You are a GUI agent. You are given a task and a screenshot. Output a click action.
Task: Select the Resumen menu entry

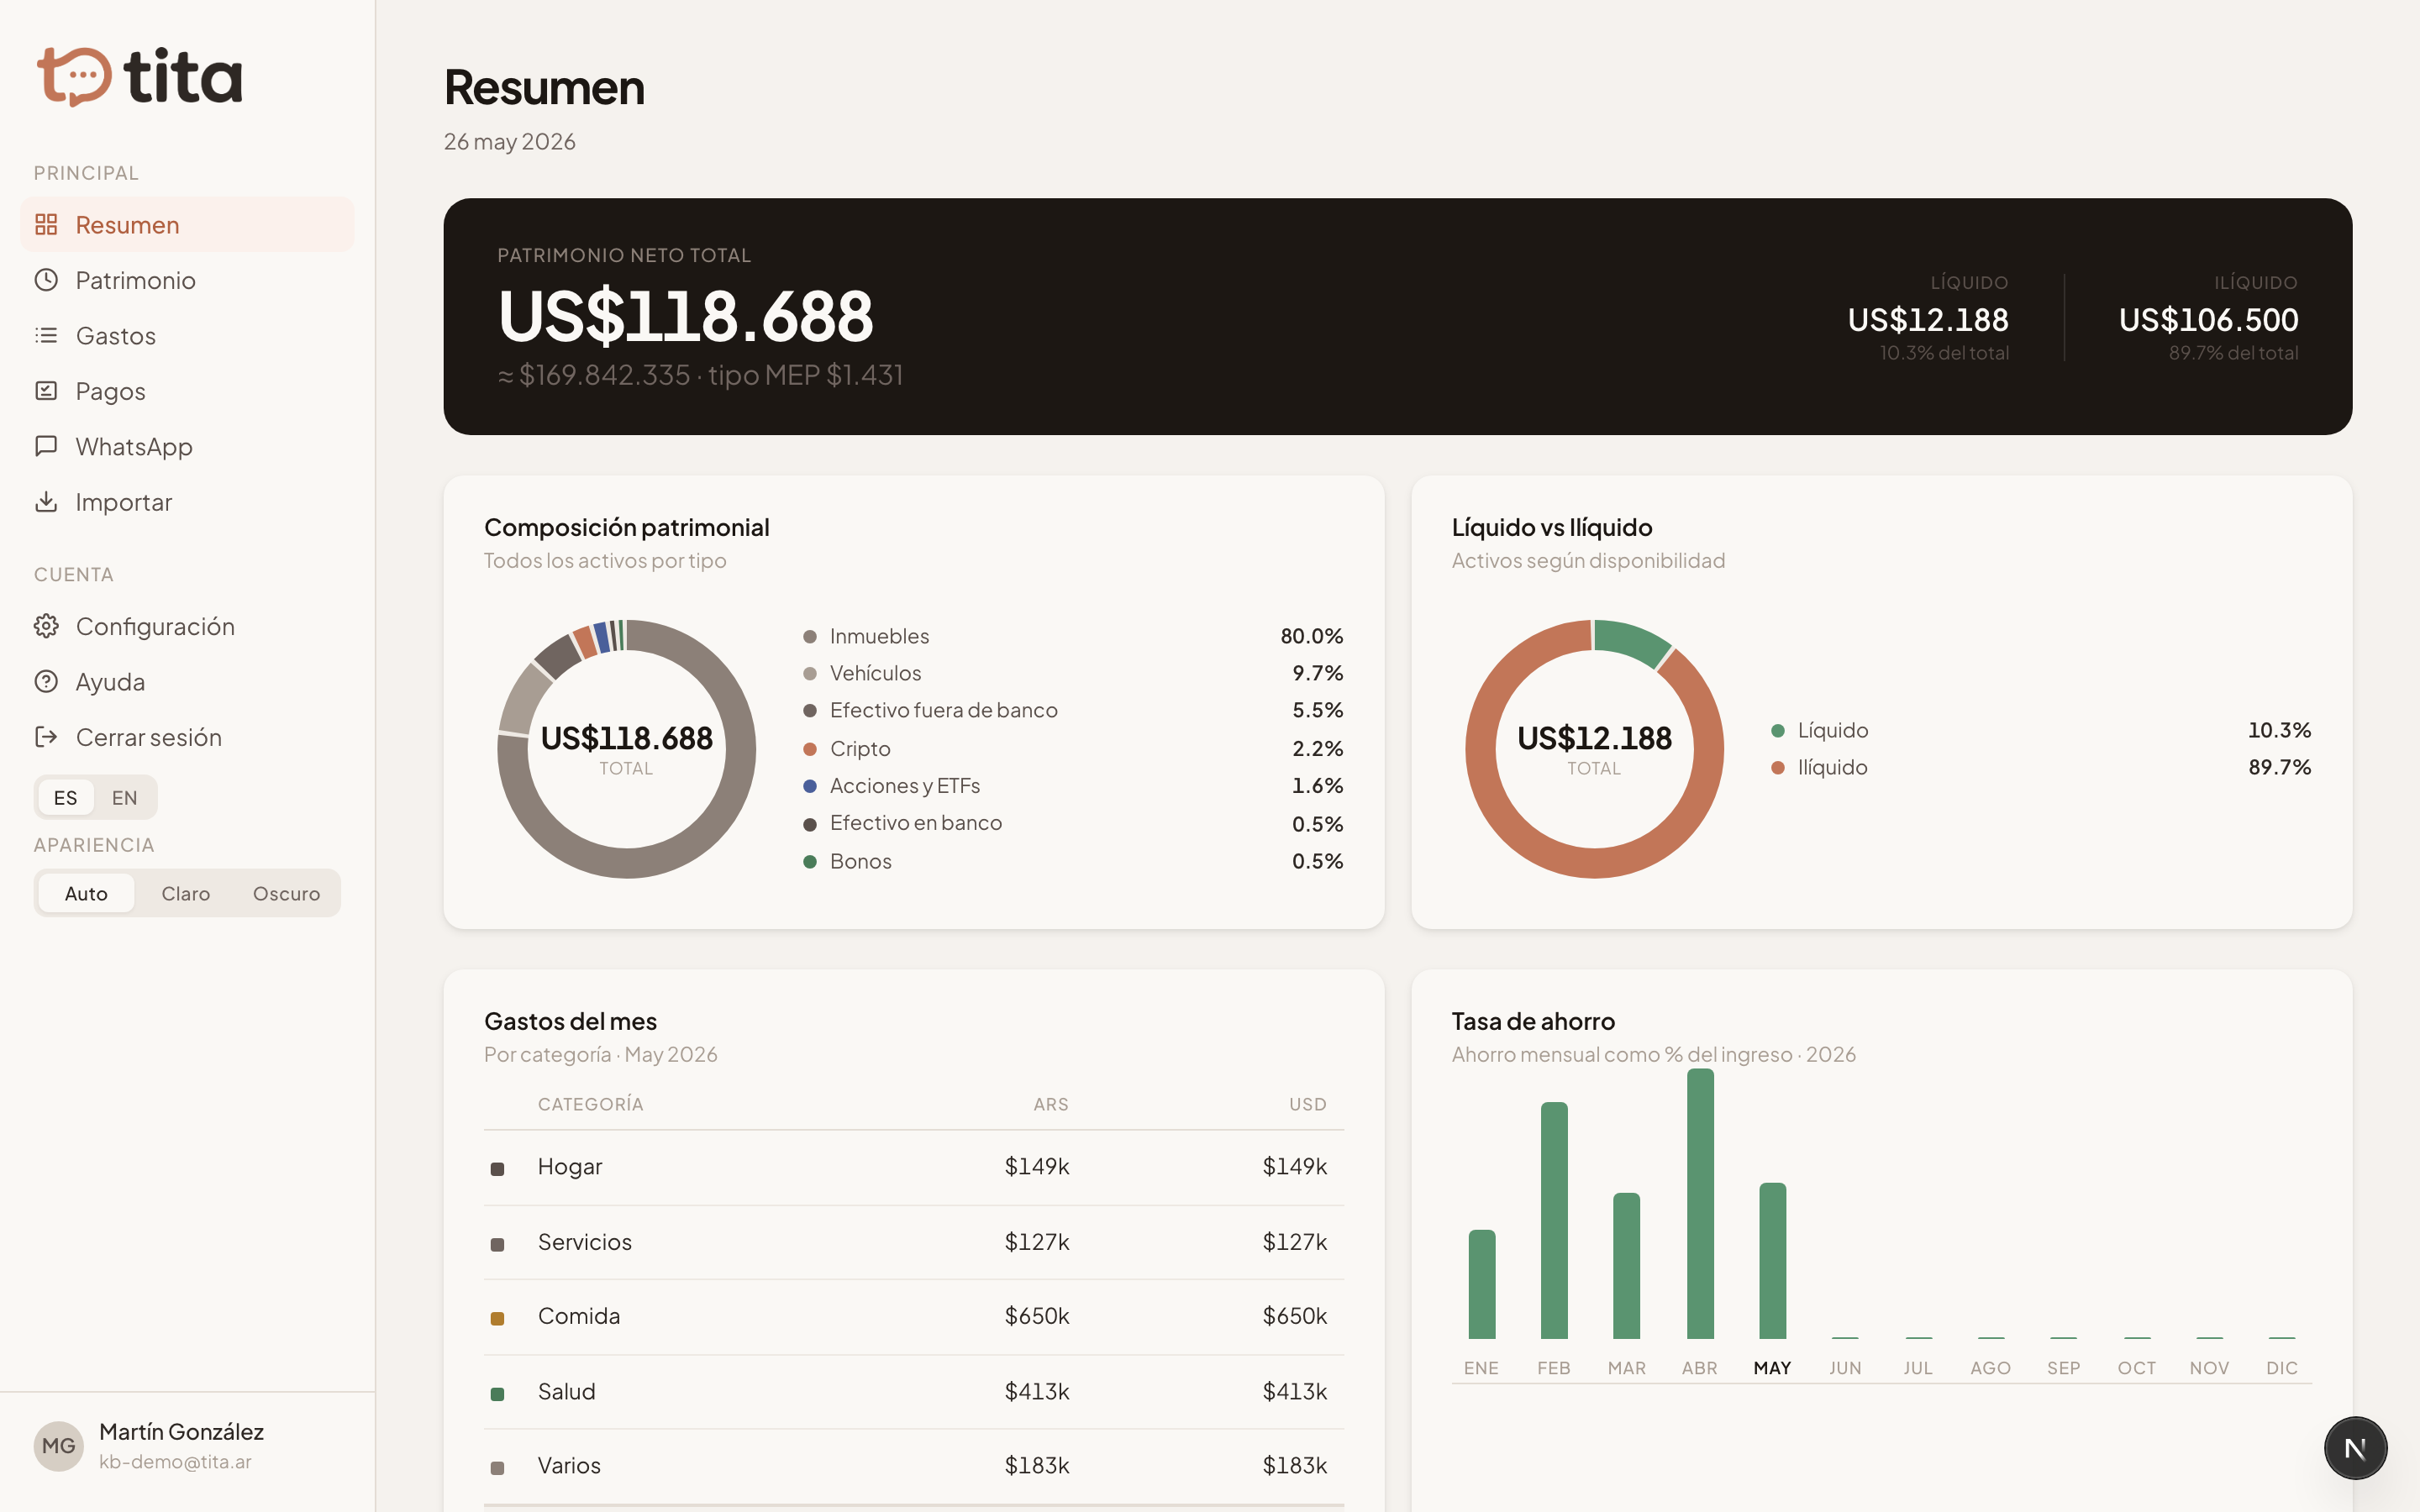click(187, 224)
